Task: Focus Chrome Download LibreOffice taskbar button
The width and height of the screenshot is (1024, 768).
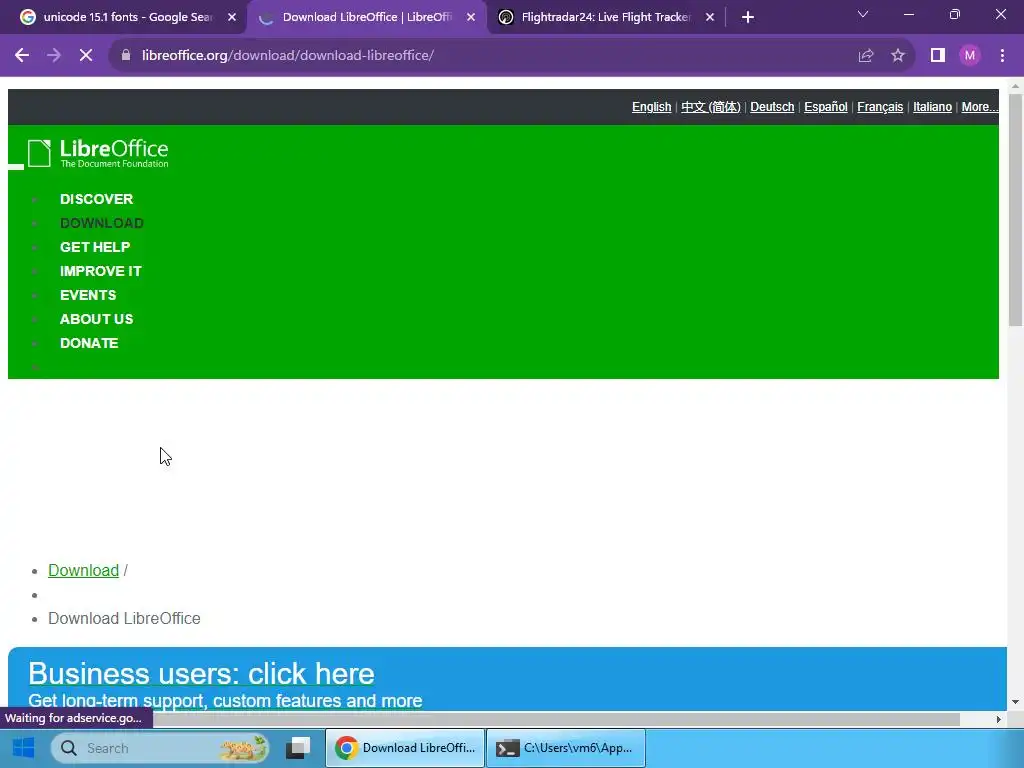Action: [405, 748]
